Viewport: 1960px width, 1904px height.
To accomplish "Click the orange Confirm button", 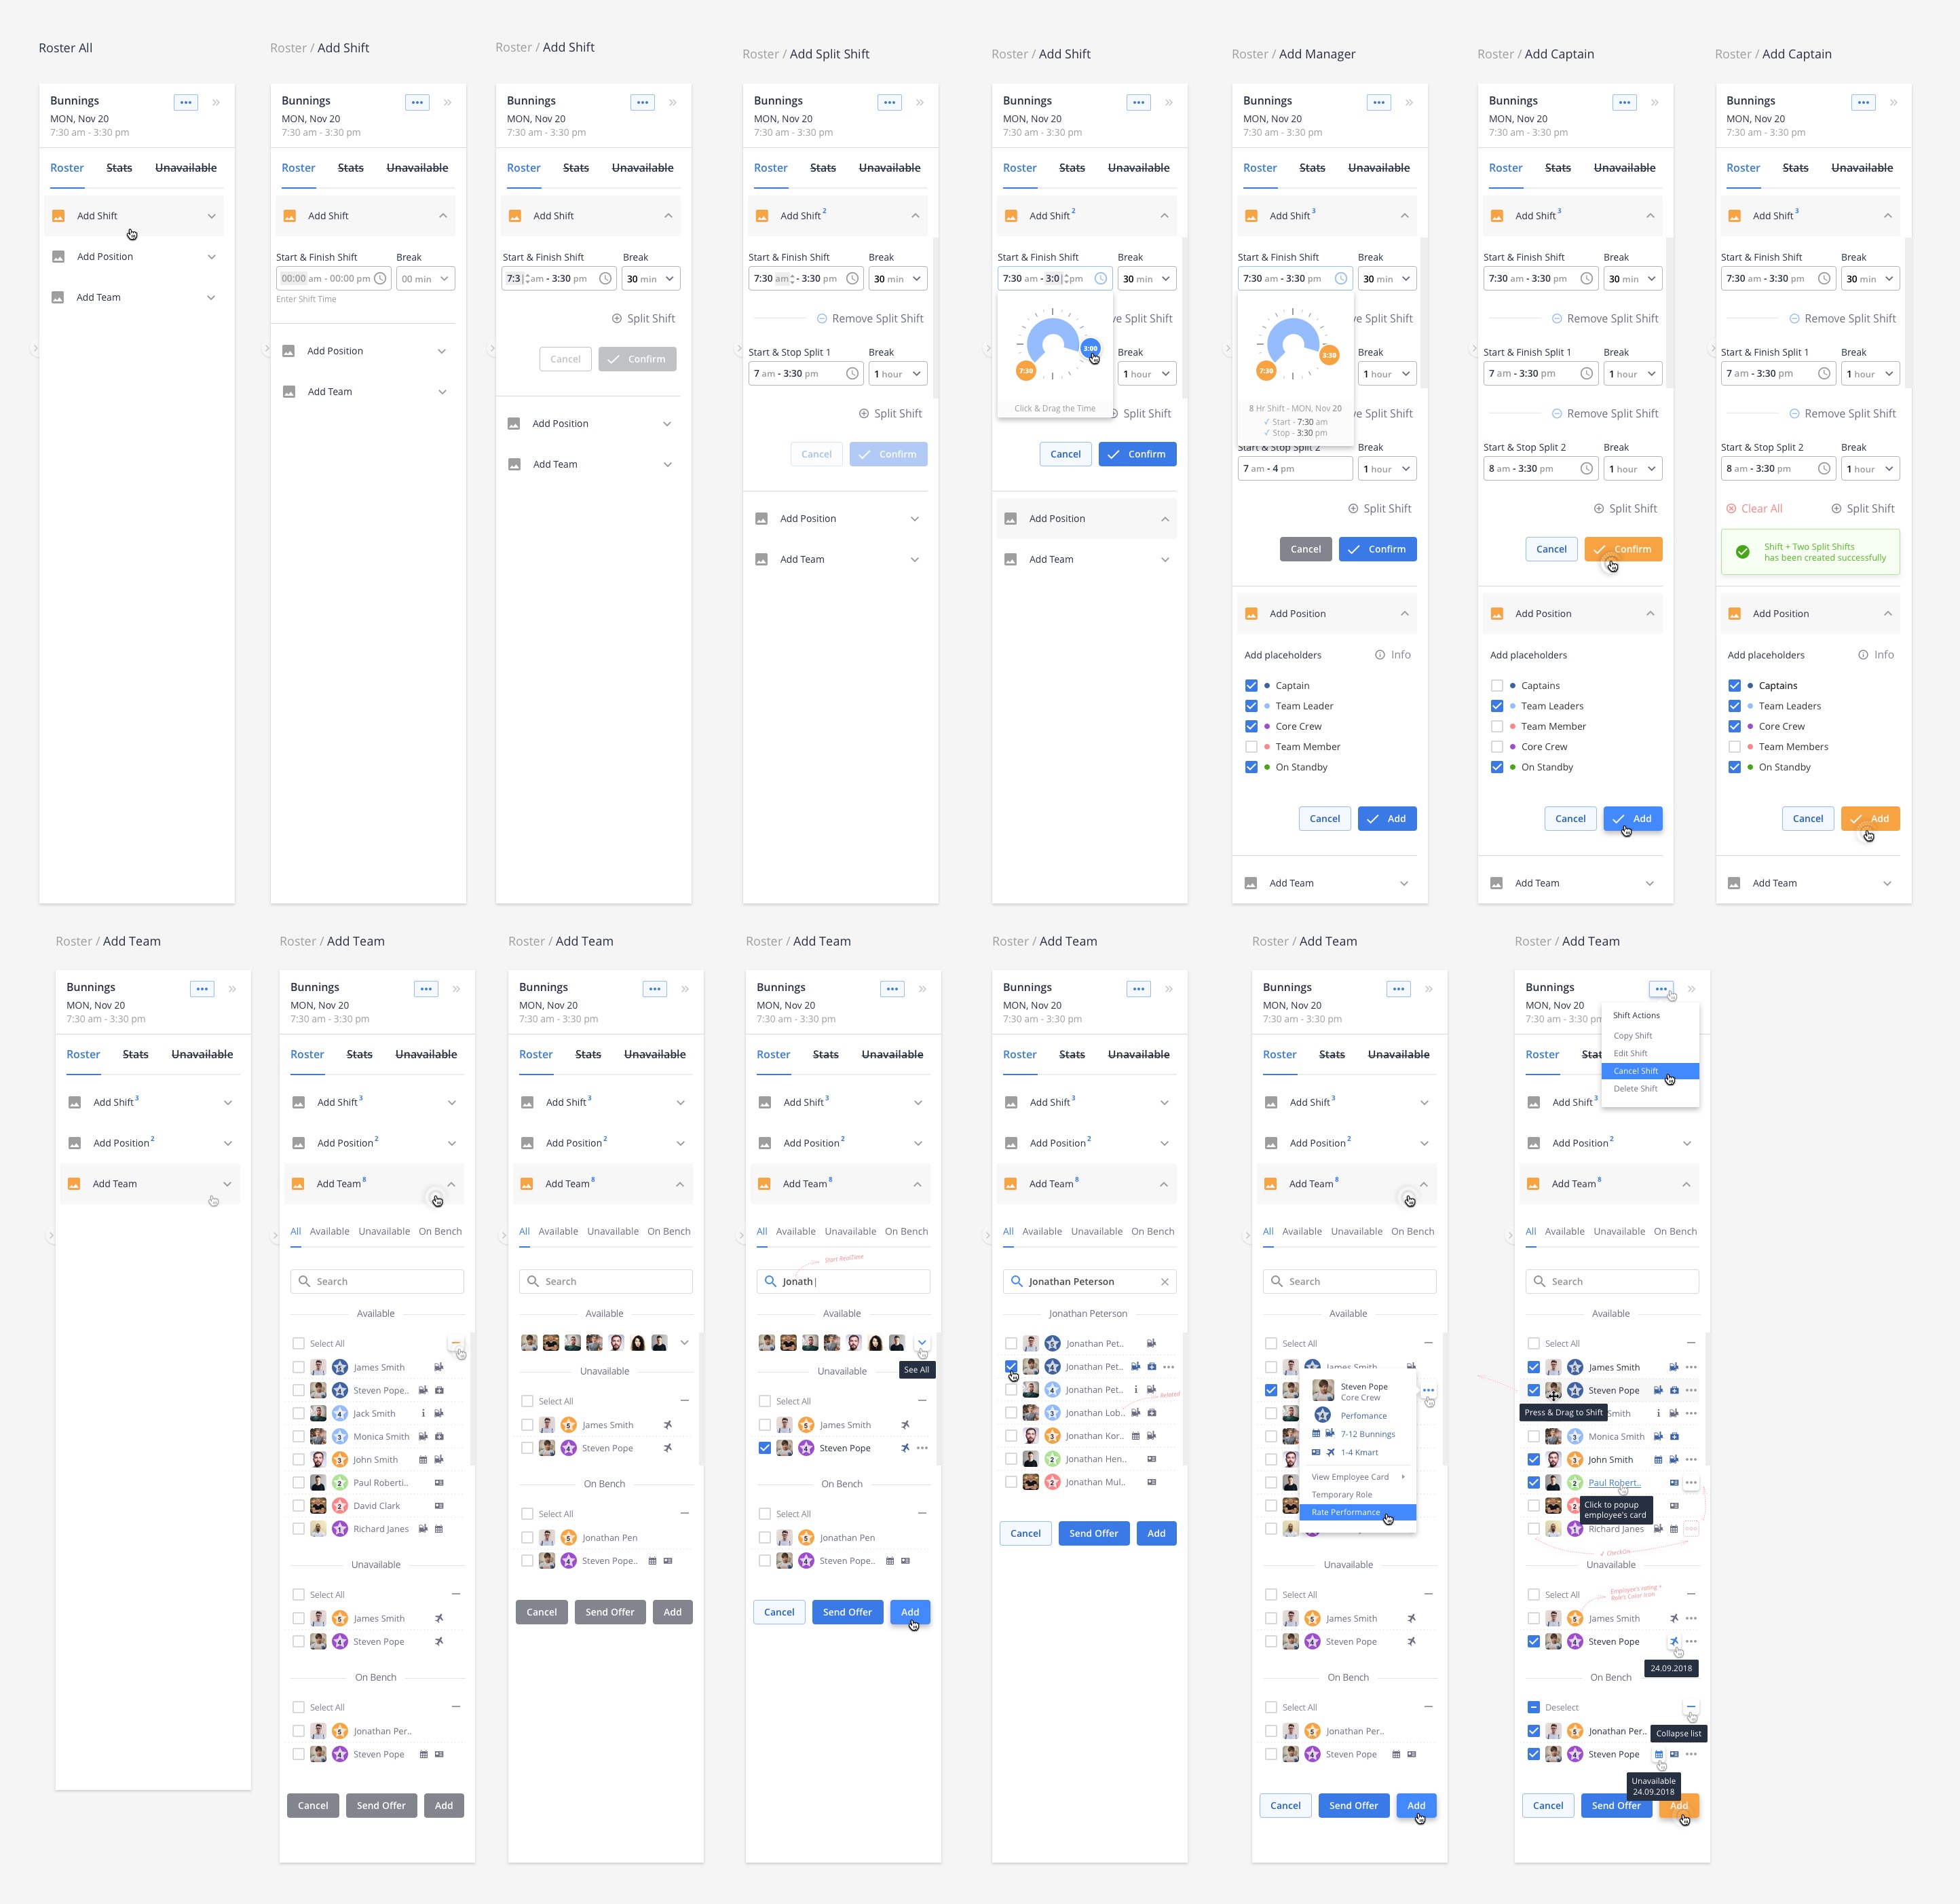I will click(1623, 549).
